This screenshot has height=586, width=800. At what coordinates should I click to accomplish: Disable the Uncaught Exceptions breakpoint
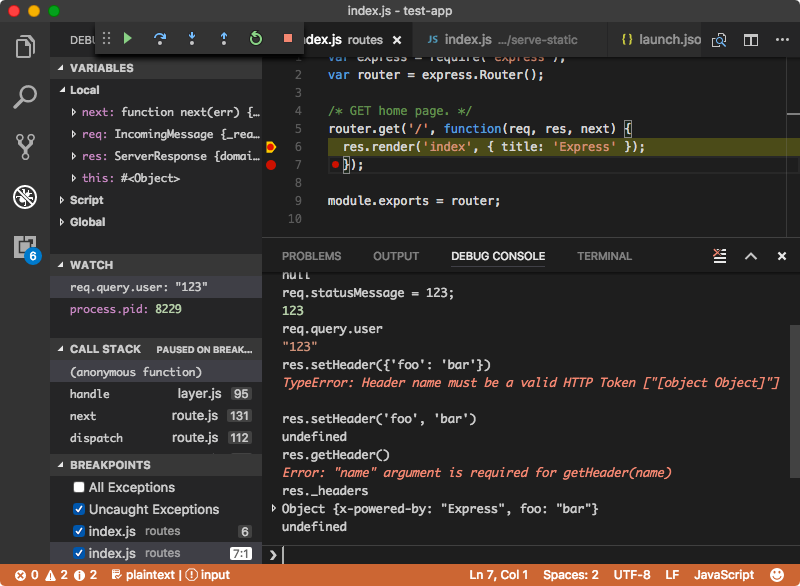[79, 509]
